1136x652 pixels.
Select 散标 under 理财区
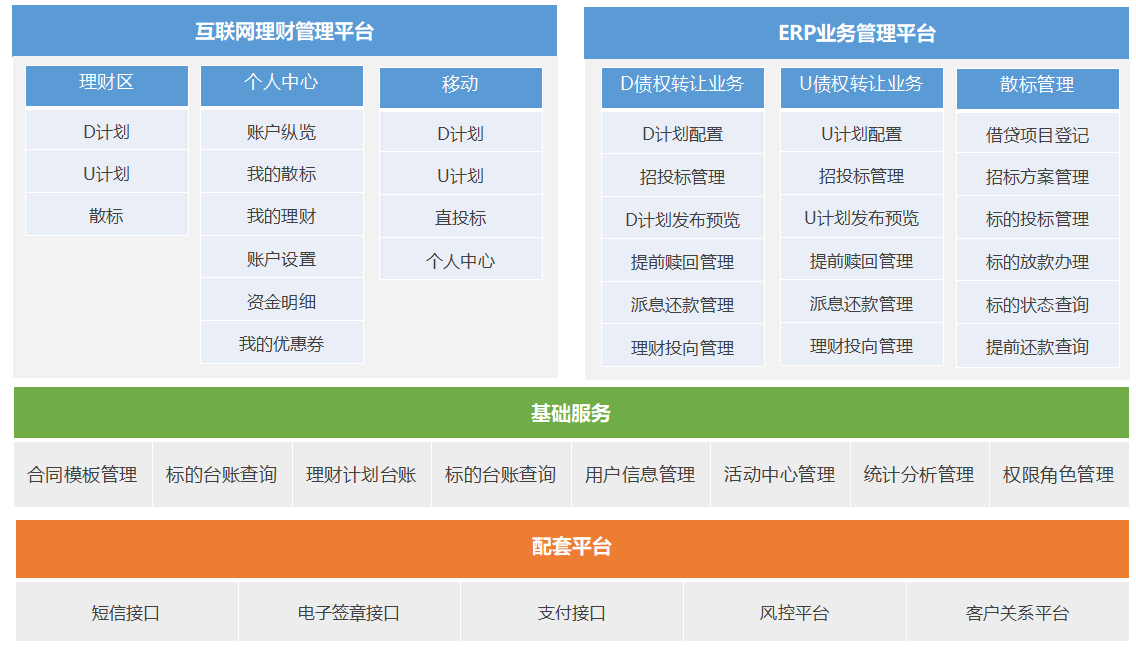pyautogui.click(x=106, y=215)
